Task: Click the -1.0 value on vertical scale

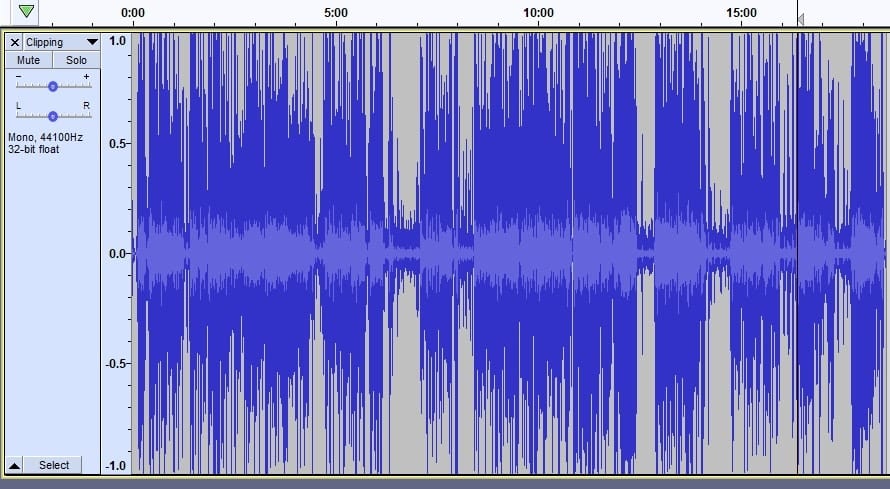Action: tap(116, 466)
